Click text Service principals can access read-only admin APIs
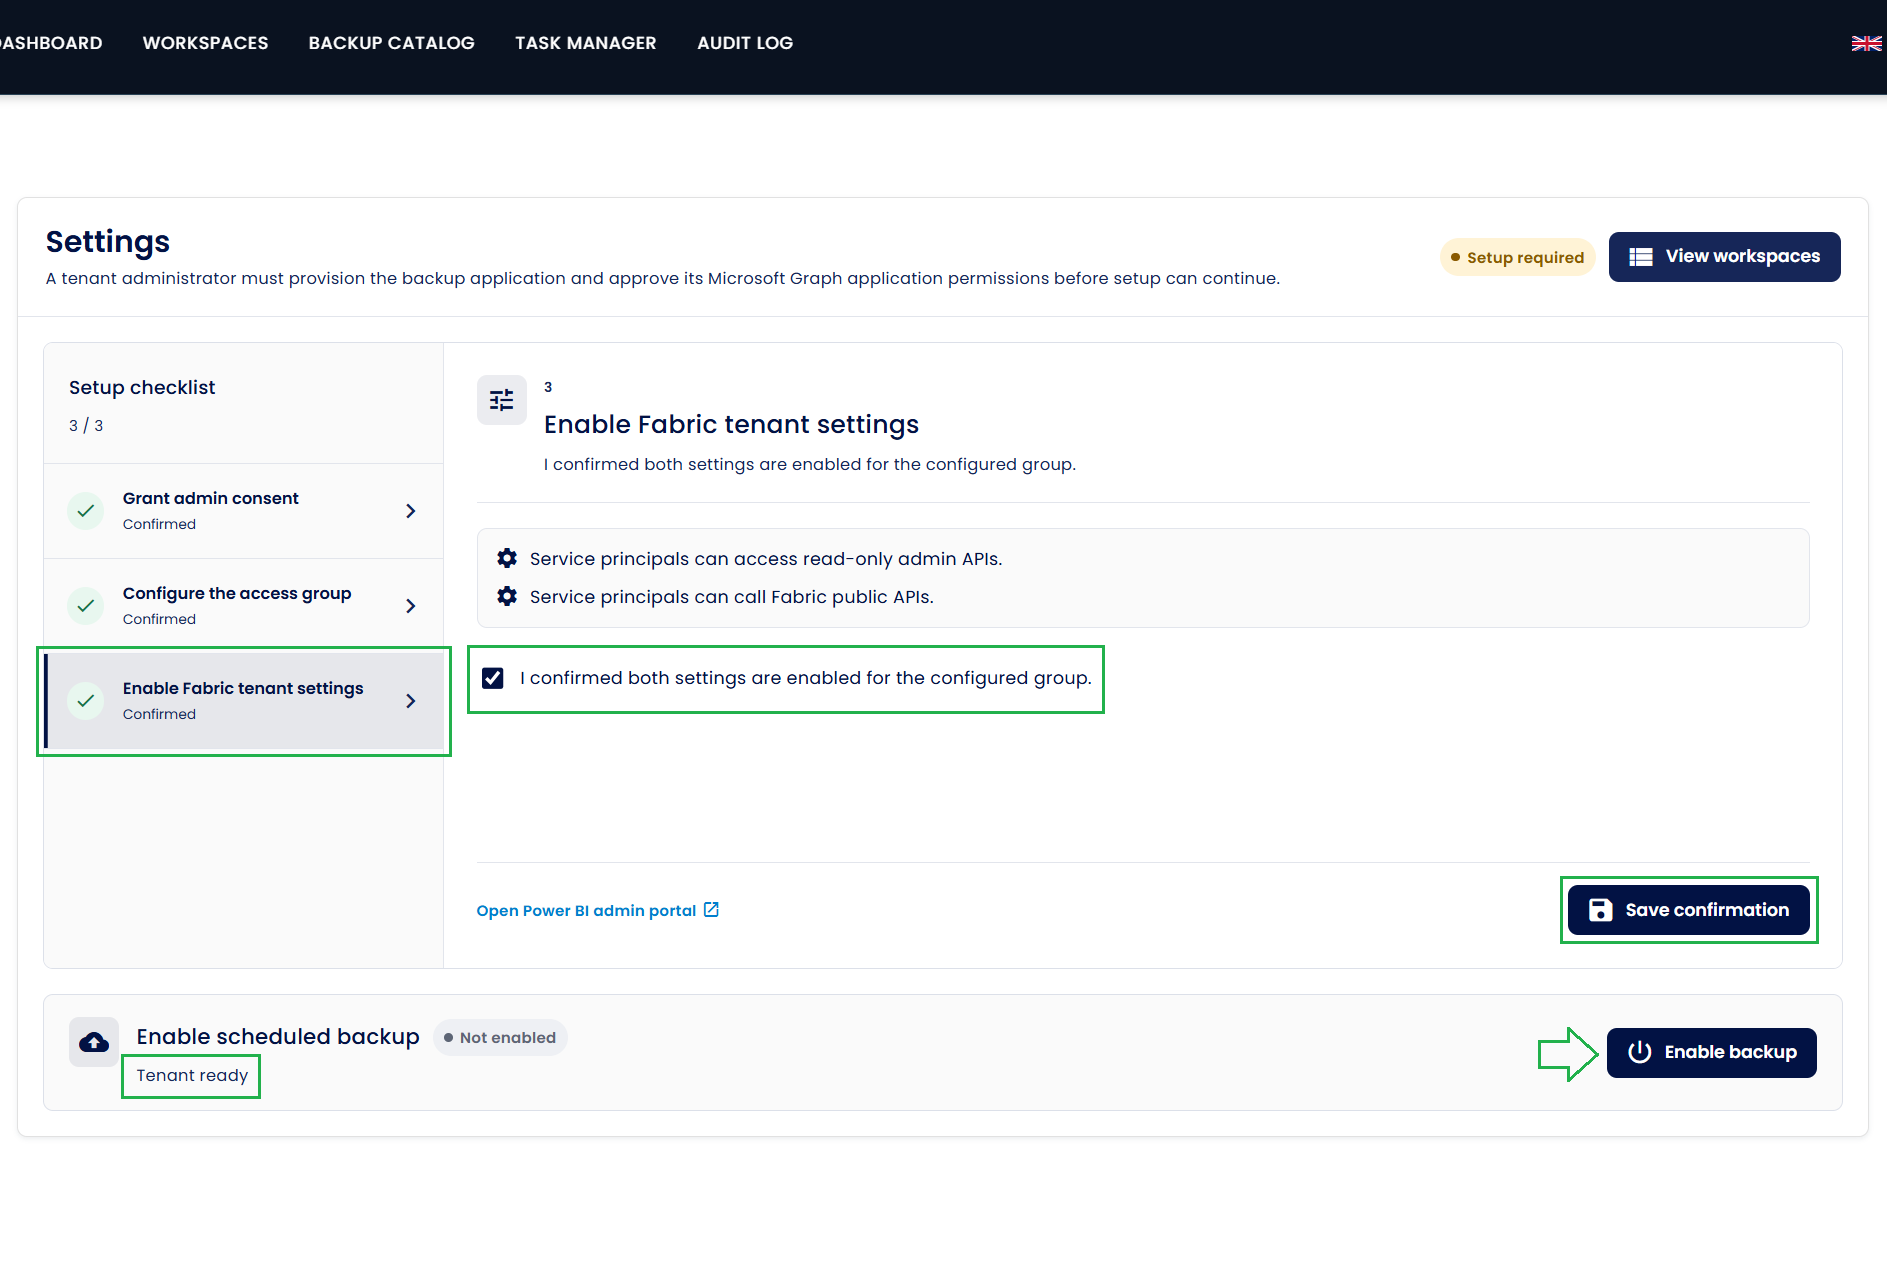The image size is (1887, 1263). coord(766,558)
